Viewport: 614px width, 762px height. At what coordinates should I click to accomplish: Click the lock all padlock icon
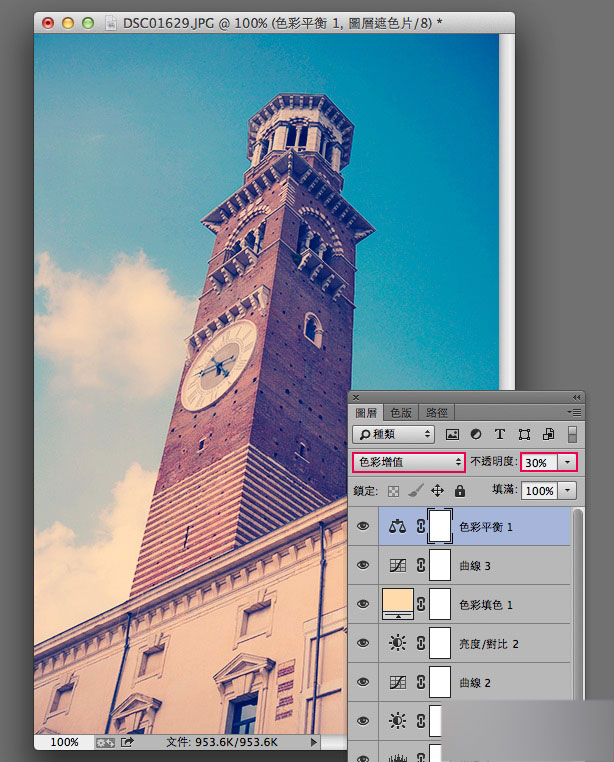tap(459, 491)
